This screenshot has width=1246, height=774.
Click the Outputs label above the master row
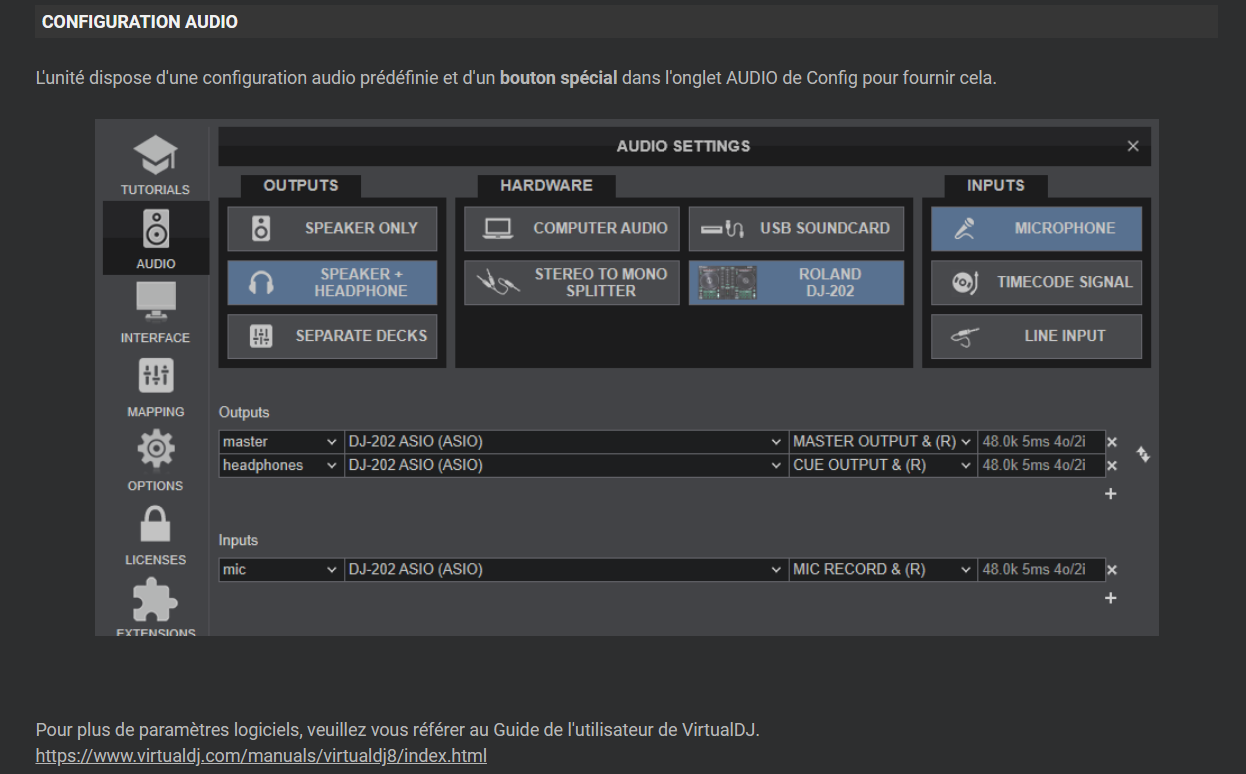(244, 412)
